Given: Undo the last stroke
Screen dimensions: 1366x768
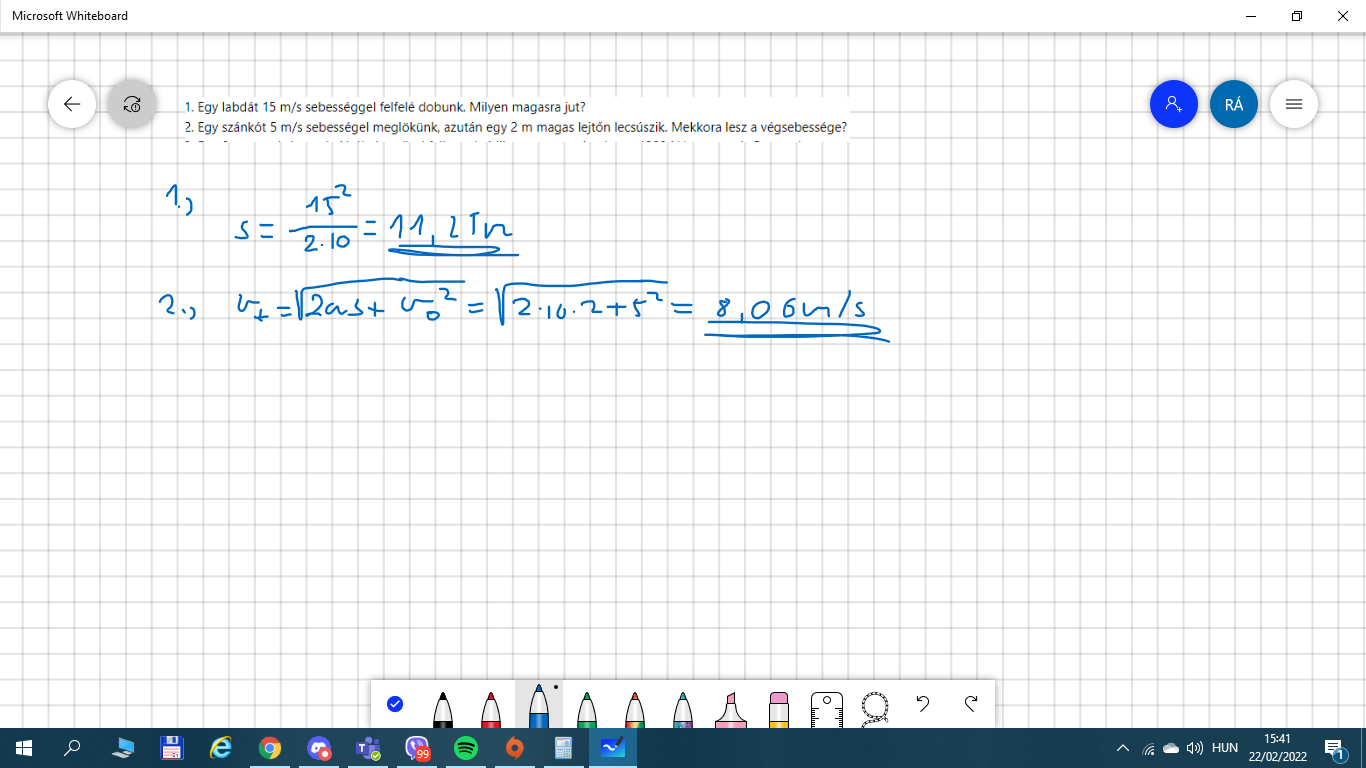Looking at the screenshot, I should (923, 704).
